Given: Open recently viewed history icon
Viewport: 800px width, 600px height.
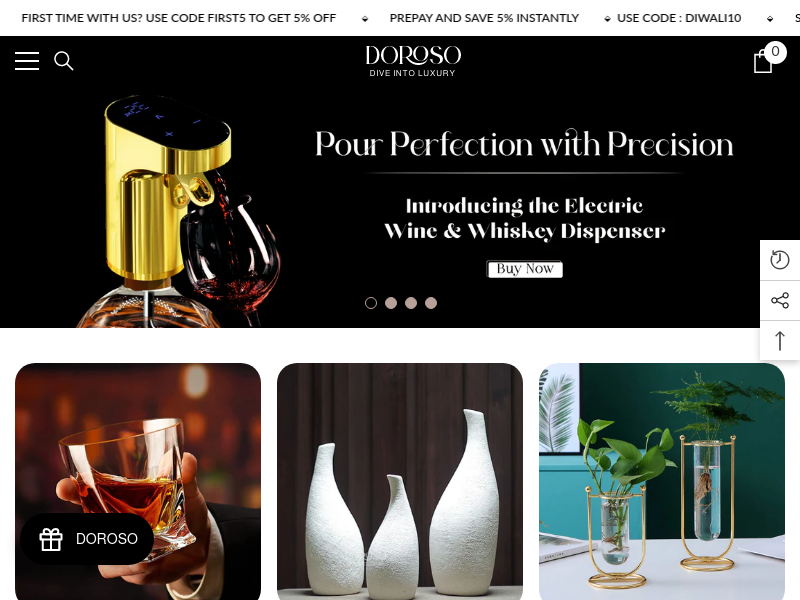Looking at the screenshot, I should pos(780,260).
